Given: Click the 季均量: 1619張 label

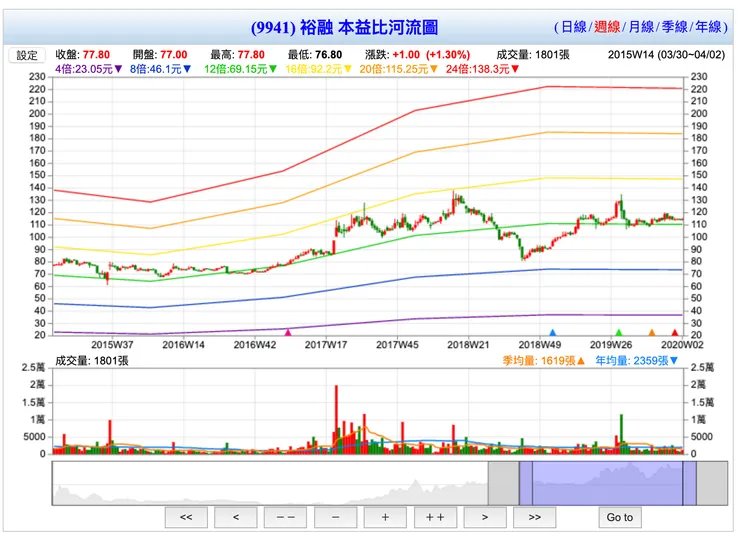Looking at the screenshot, I should tap(539, 361).
